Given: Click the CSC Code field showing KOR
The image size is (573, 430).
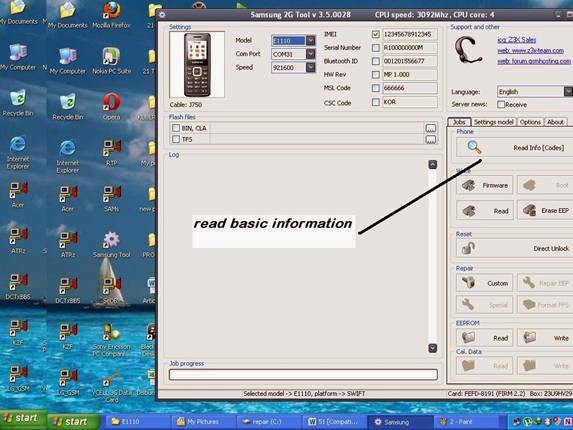Looking at the screenshot, I should pyautogui.click(x=409, y=102).
